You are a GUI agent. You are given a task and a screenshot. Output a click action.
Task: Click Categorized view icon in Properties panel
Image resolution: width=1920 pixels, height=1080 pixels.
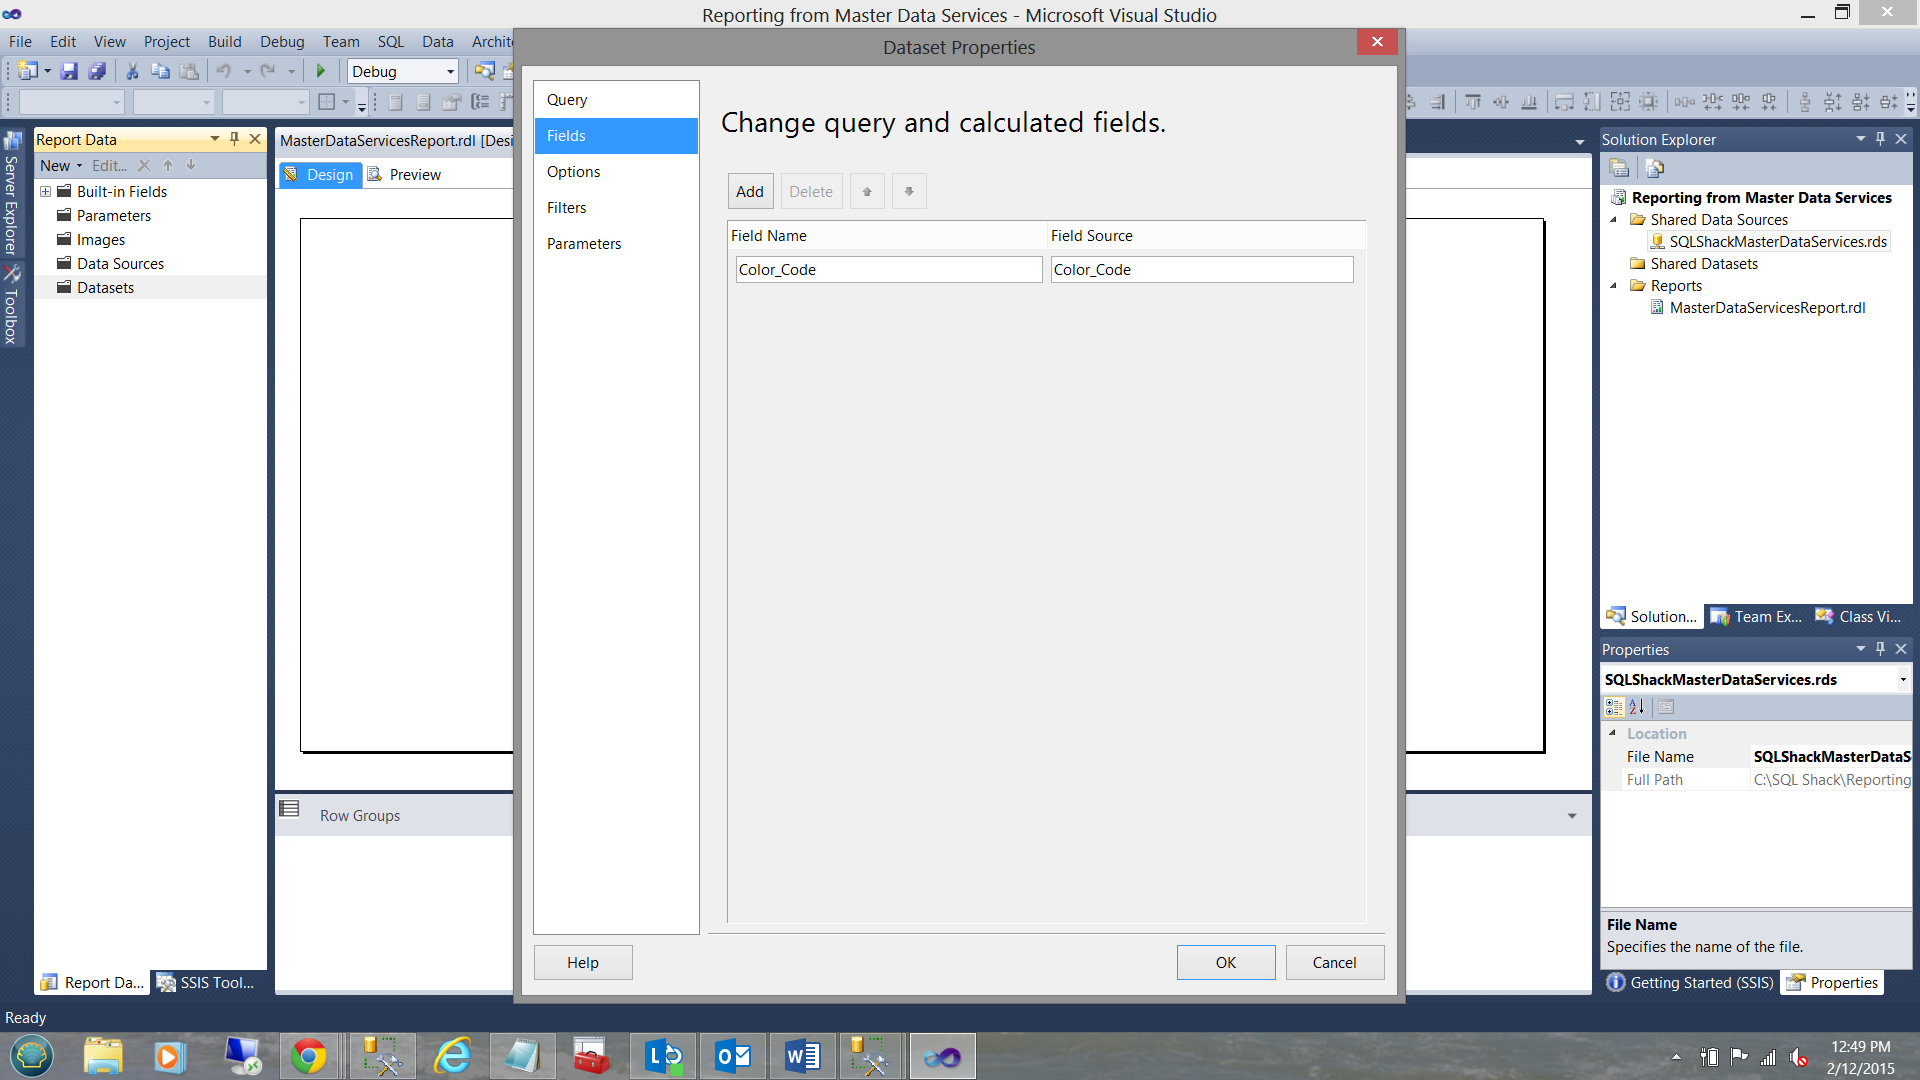1614,707
